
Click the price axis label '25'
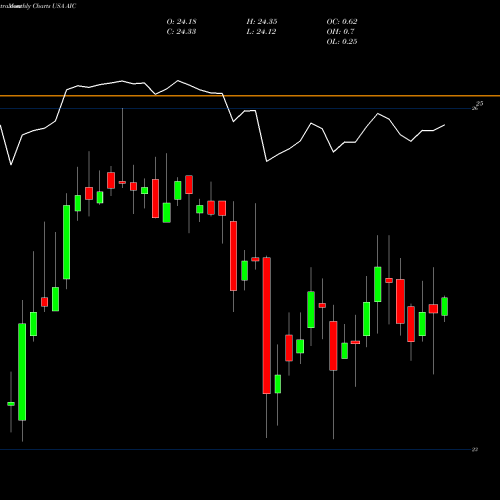[479, 104]
